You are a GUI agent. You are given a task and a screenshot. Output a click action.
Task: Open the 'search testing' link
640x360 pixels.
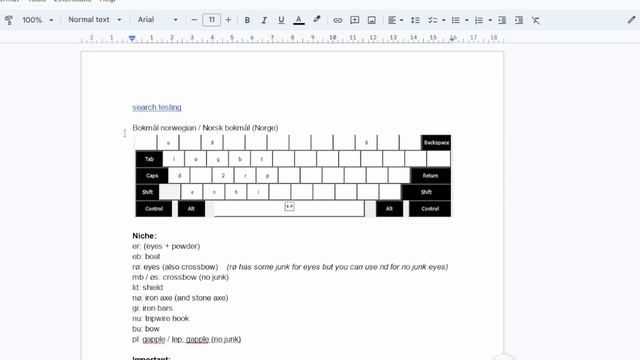pos(157,107)
